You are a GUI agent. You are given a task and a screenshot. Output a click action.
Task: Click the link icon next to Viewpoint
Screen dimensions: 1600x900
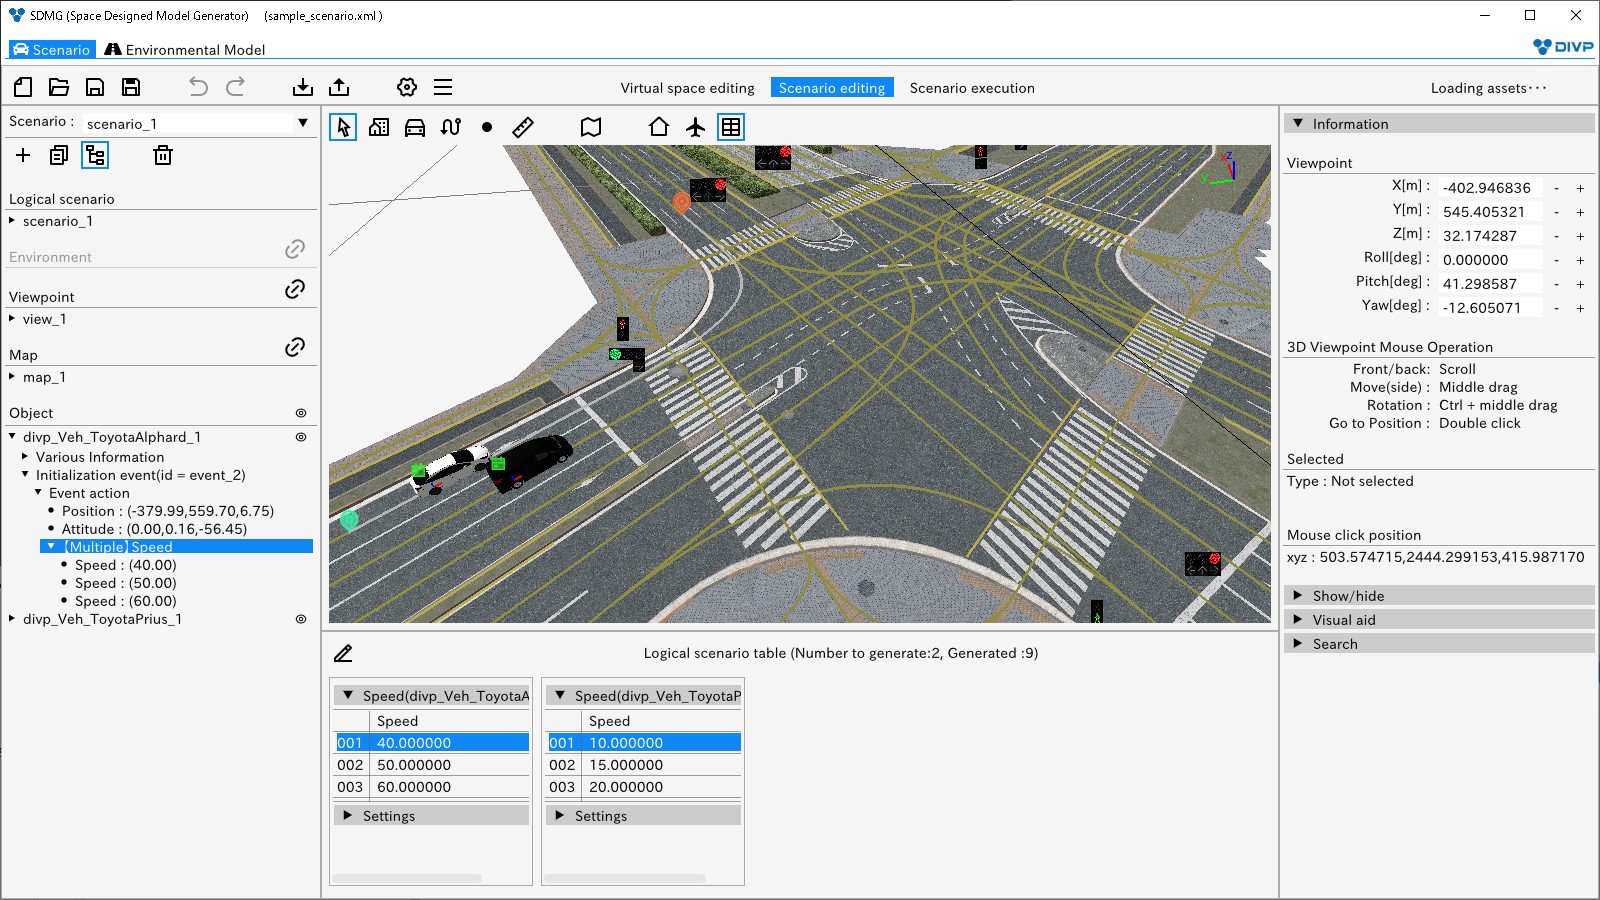pos(295,289)
